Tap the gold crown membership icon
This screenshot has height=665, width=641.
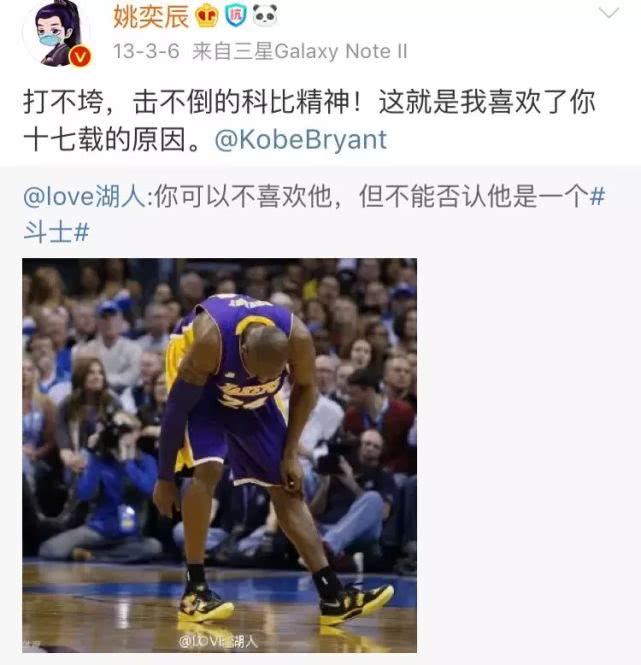pos(207,17)
